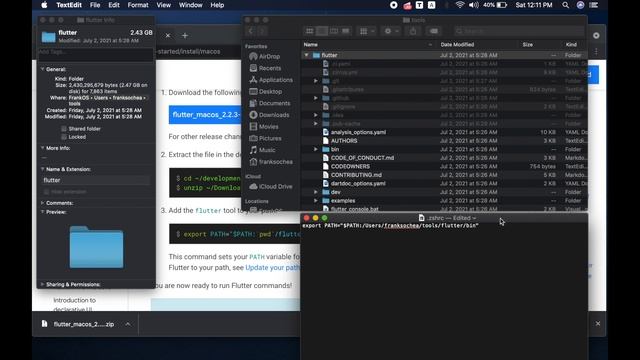Open download item options chevron

(128, 324)
